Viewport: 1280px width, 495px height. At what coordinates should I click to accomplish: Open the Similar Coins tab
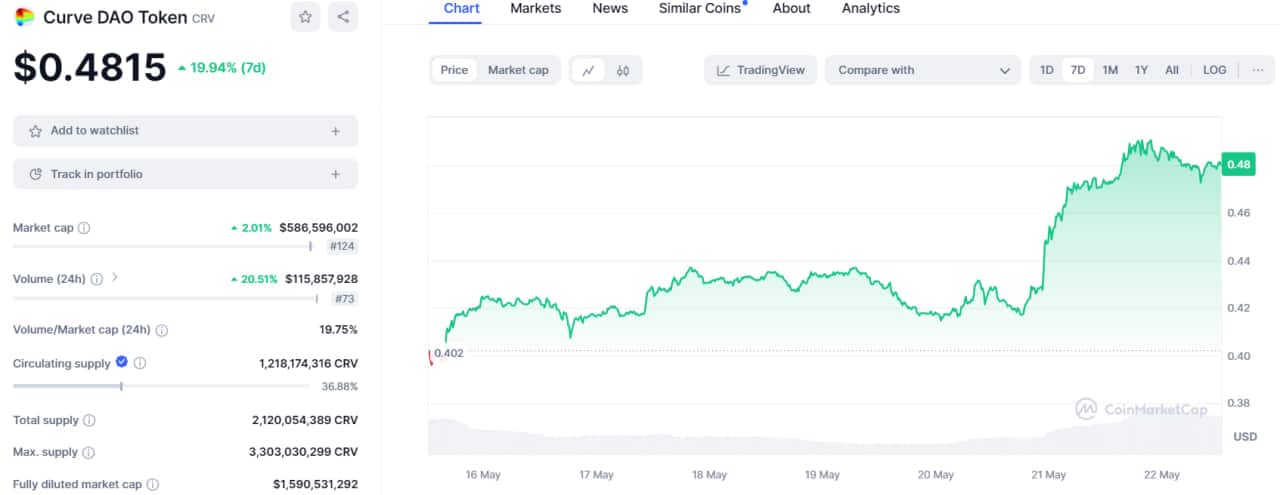(700, 8)
